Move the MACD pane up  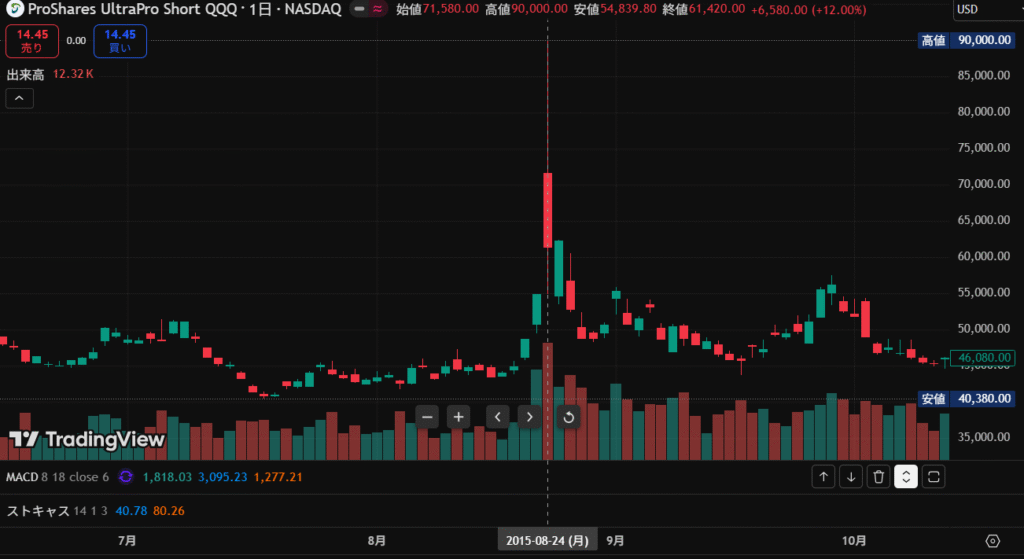coord(823,477)
